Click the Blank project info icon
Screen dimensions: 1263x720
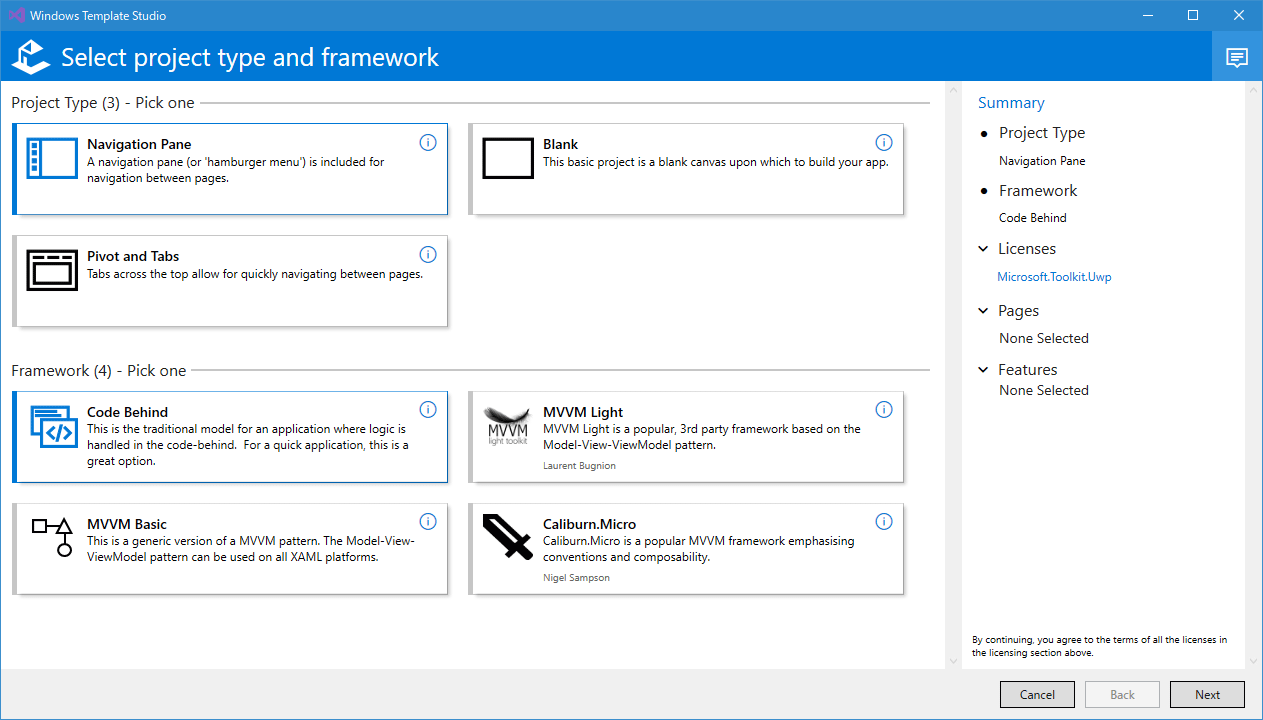coord(884,142)
